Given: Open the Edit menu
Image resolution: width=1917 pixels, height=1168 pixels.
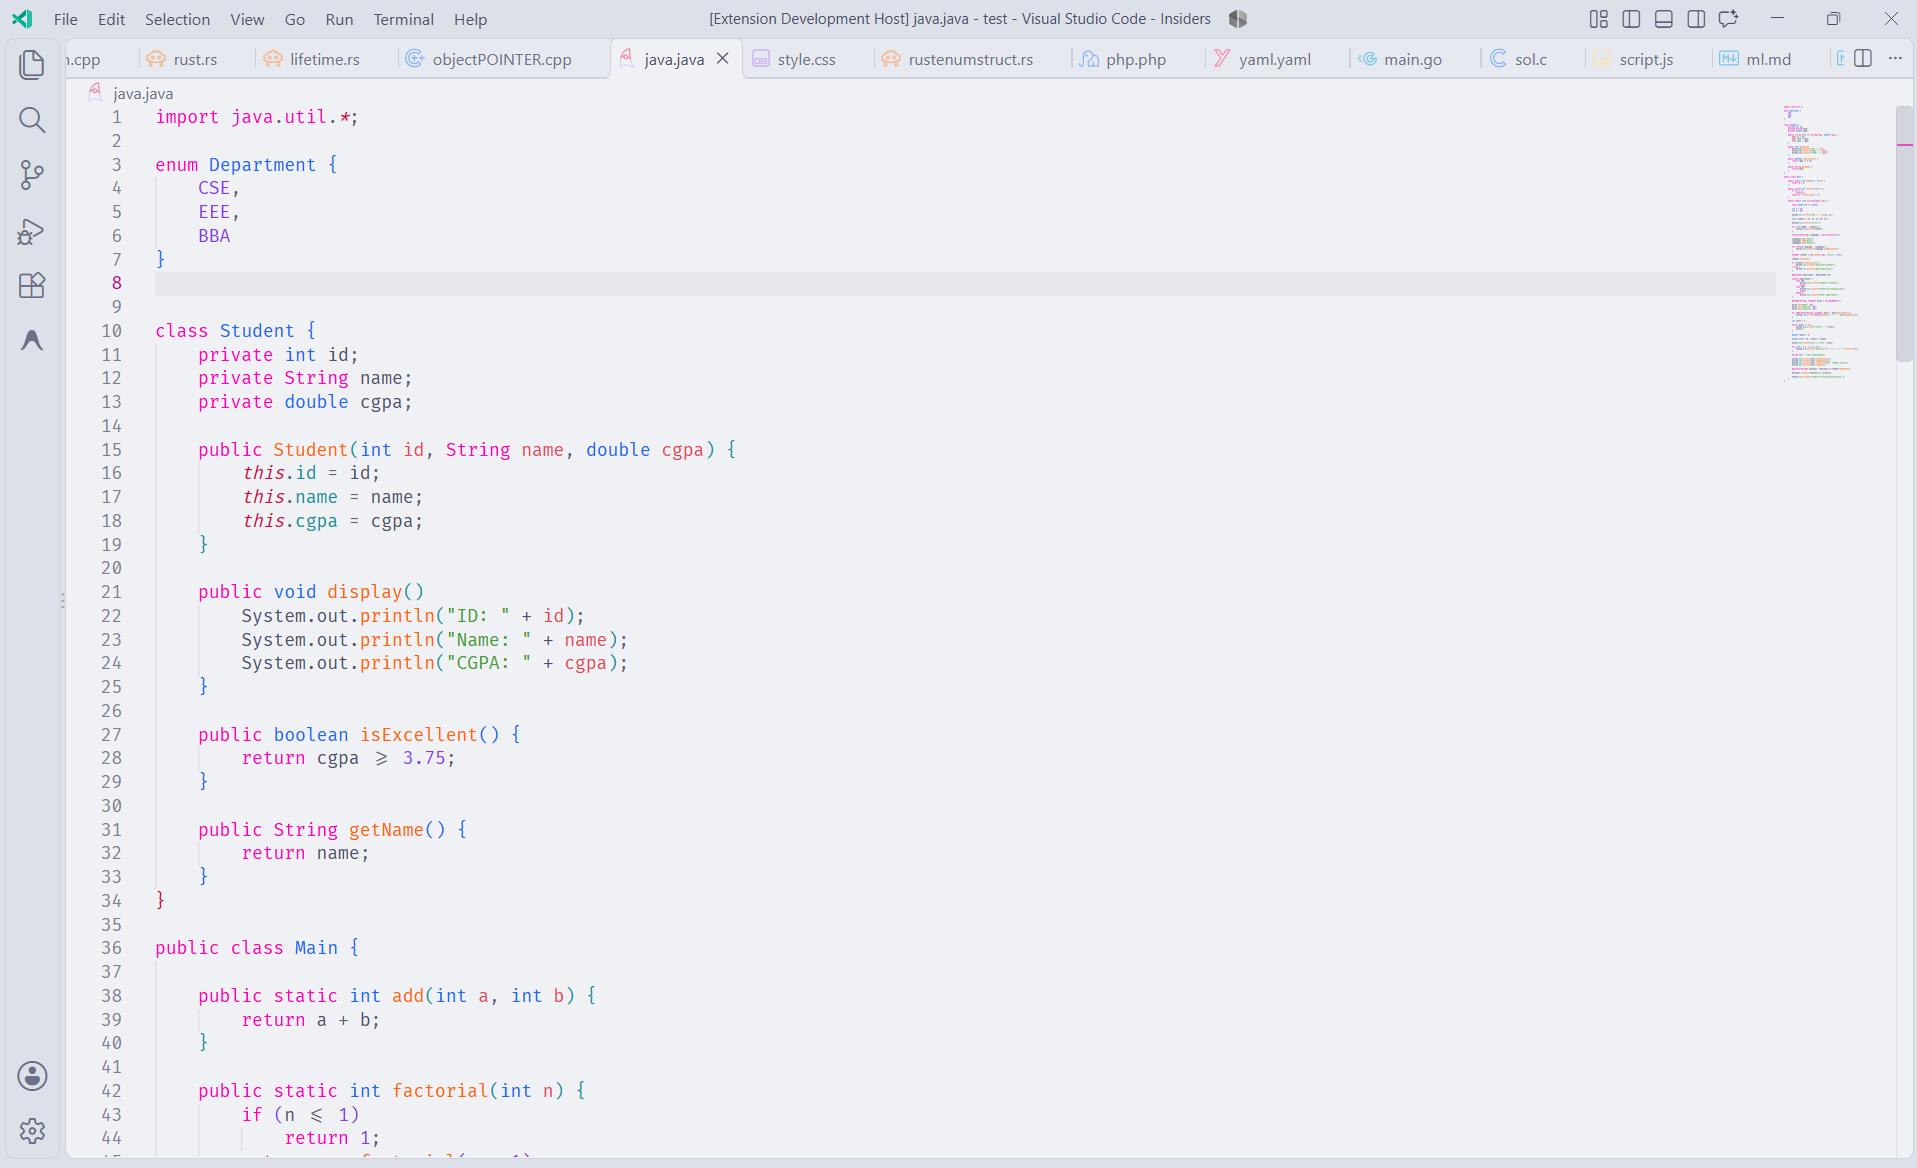Looking at the screenshot, I should tap(112, 19).
